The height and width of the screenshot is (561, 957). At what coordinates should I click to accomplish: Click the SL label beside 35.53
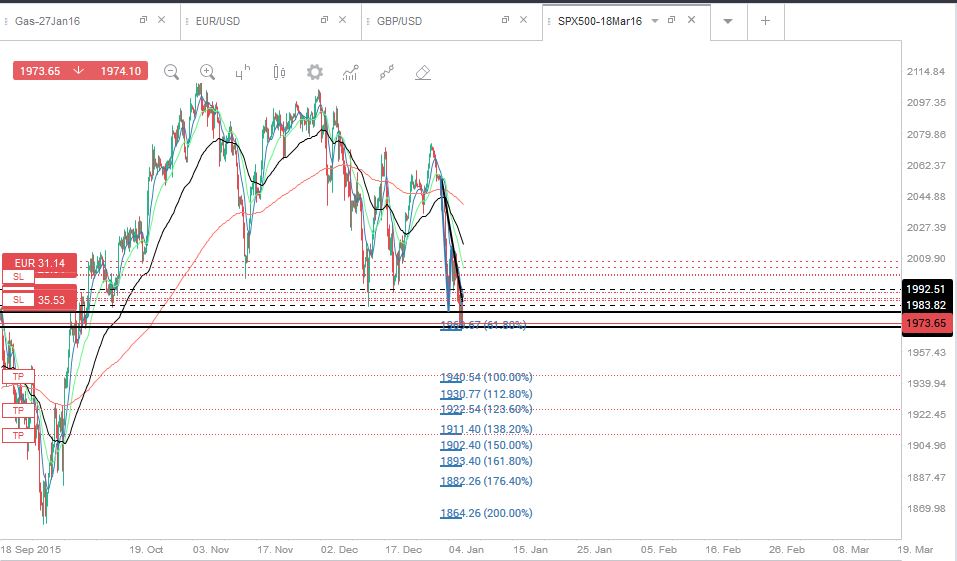point(18,300)
